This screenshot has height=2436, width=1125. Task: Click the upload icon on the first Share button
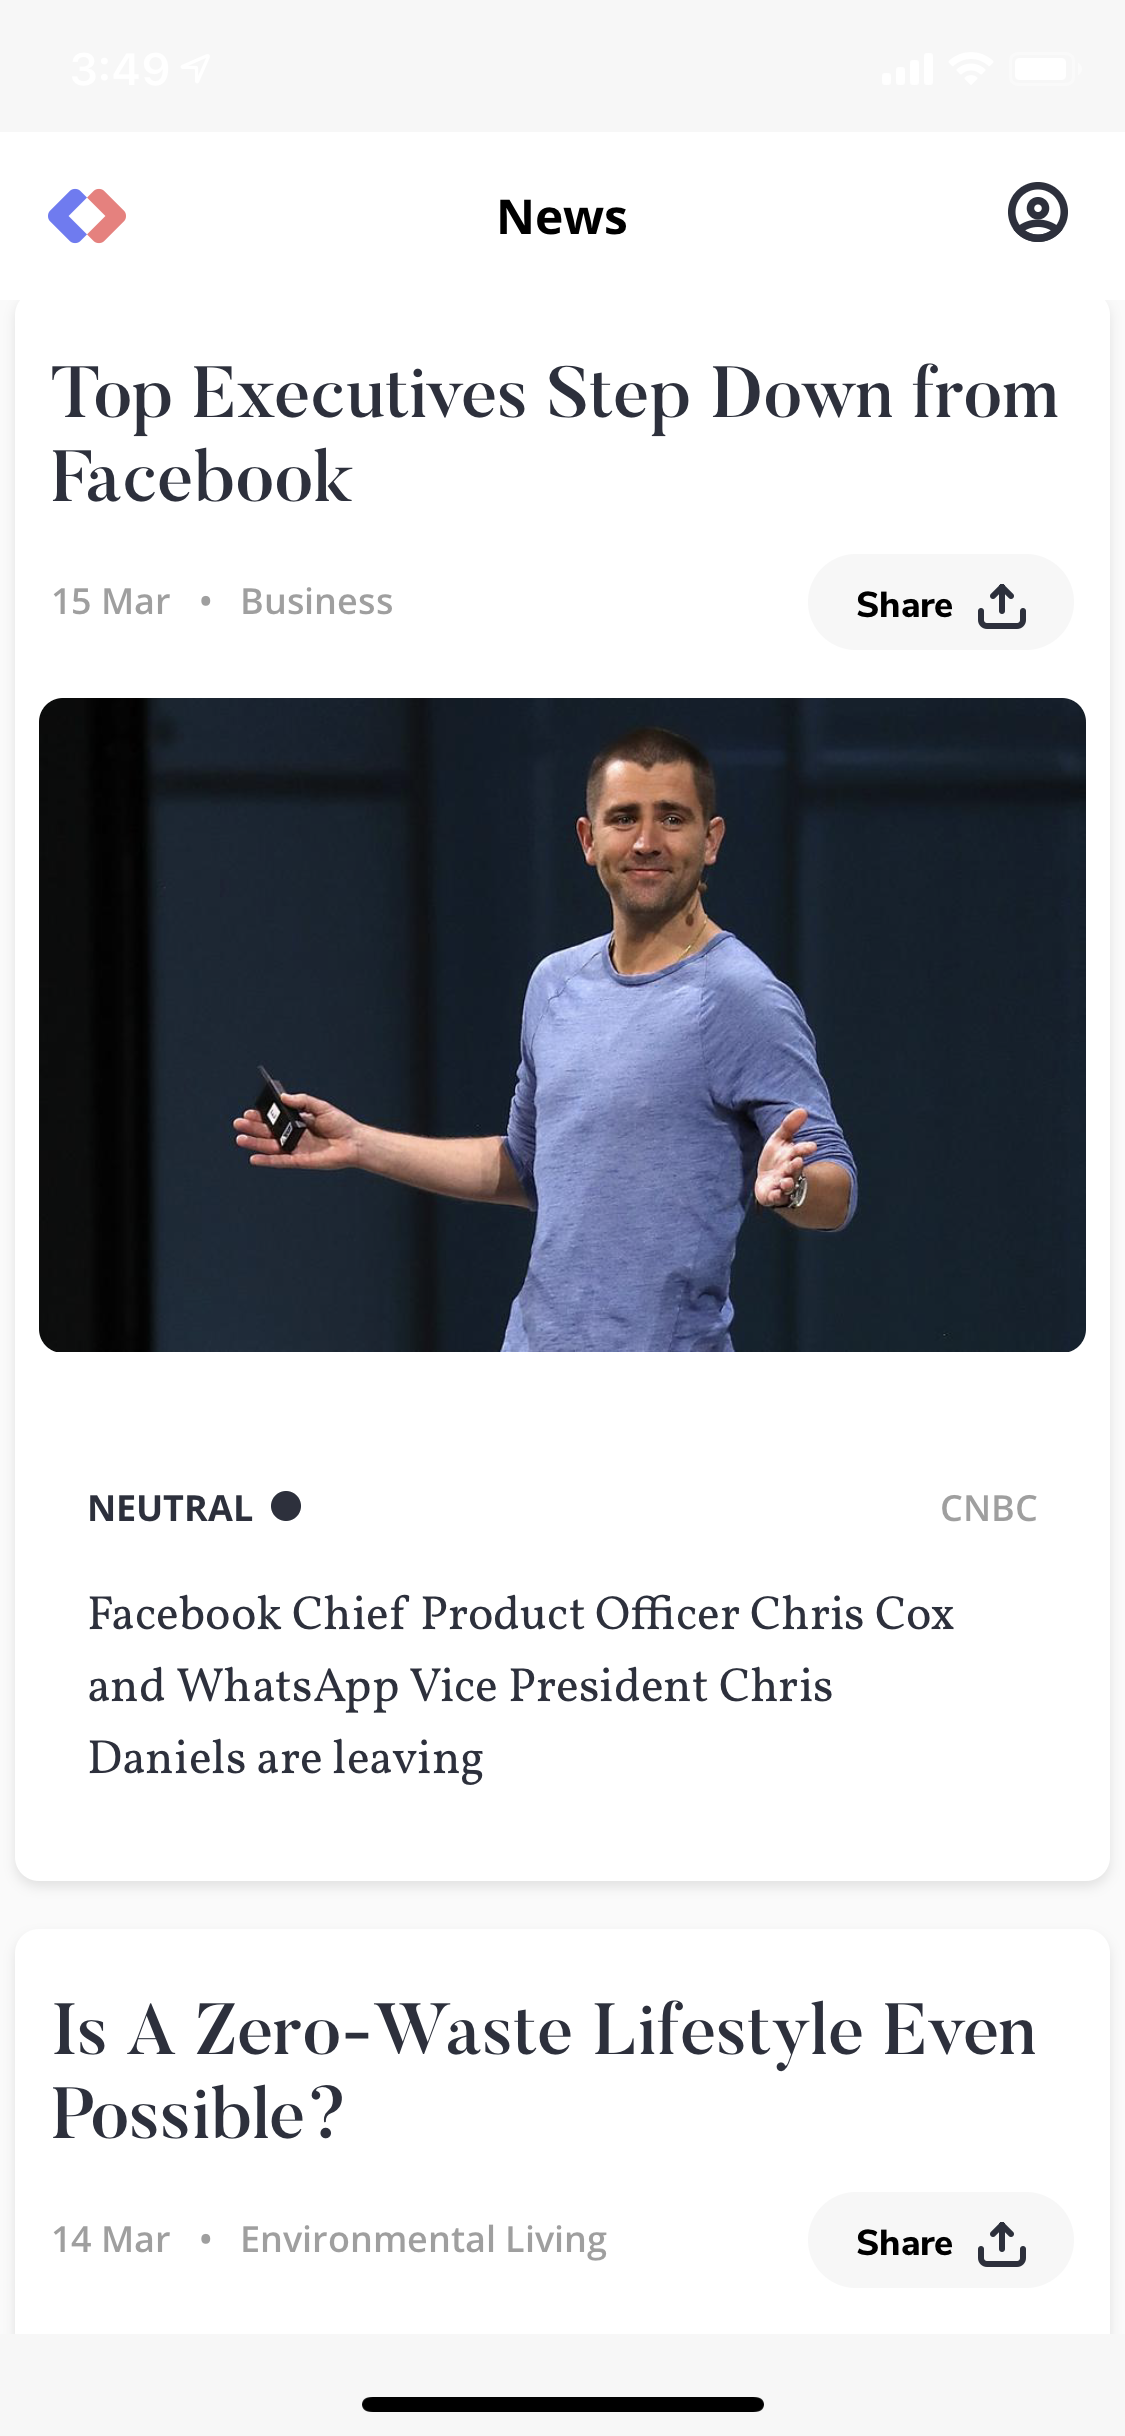coord(1002,605)
